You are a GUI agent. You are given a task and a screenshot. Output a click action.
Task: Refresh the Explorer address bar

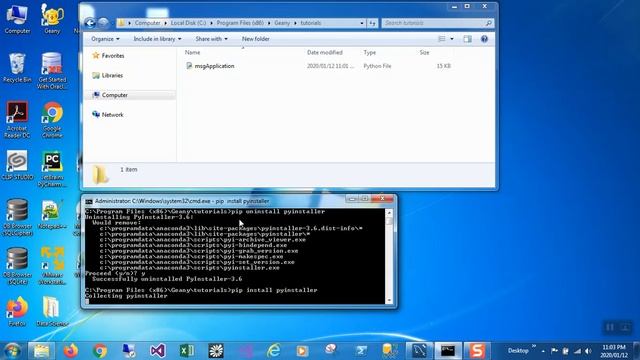(372, 23)
